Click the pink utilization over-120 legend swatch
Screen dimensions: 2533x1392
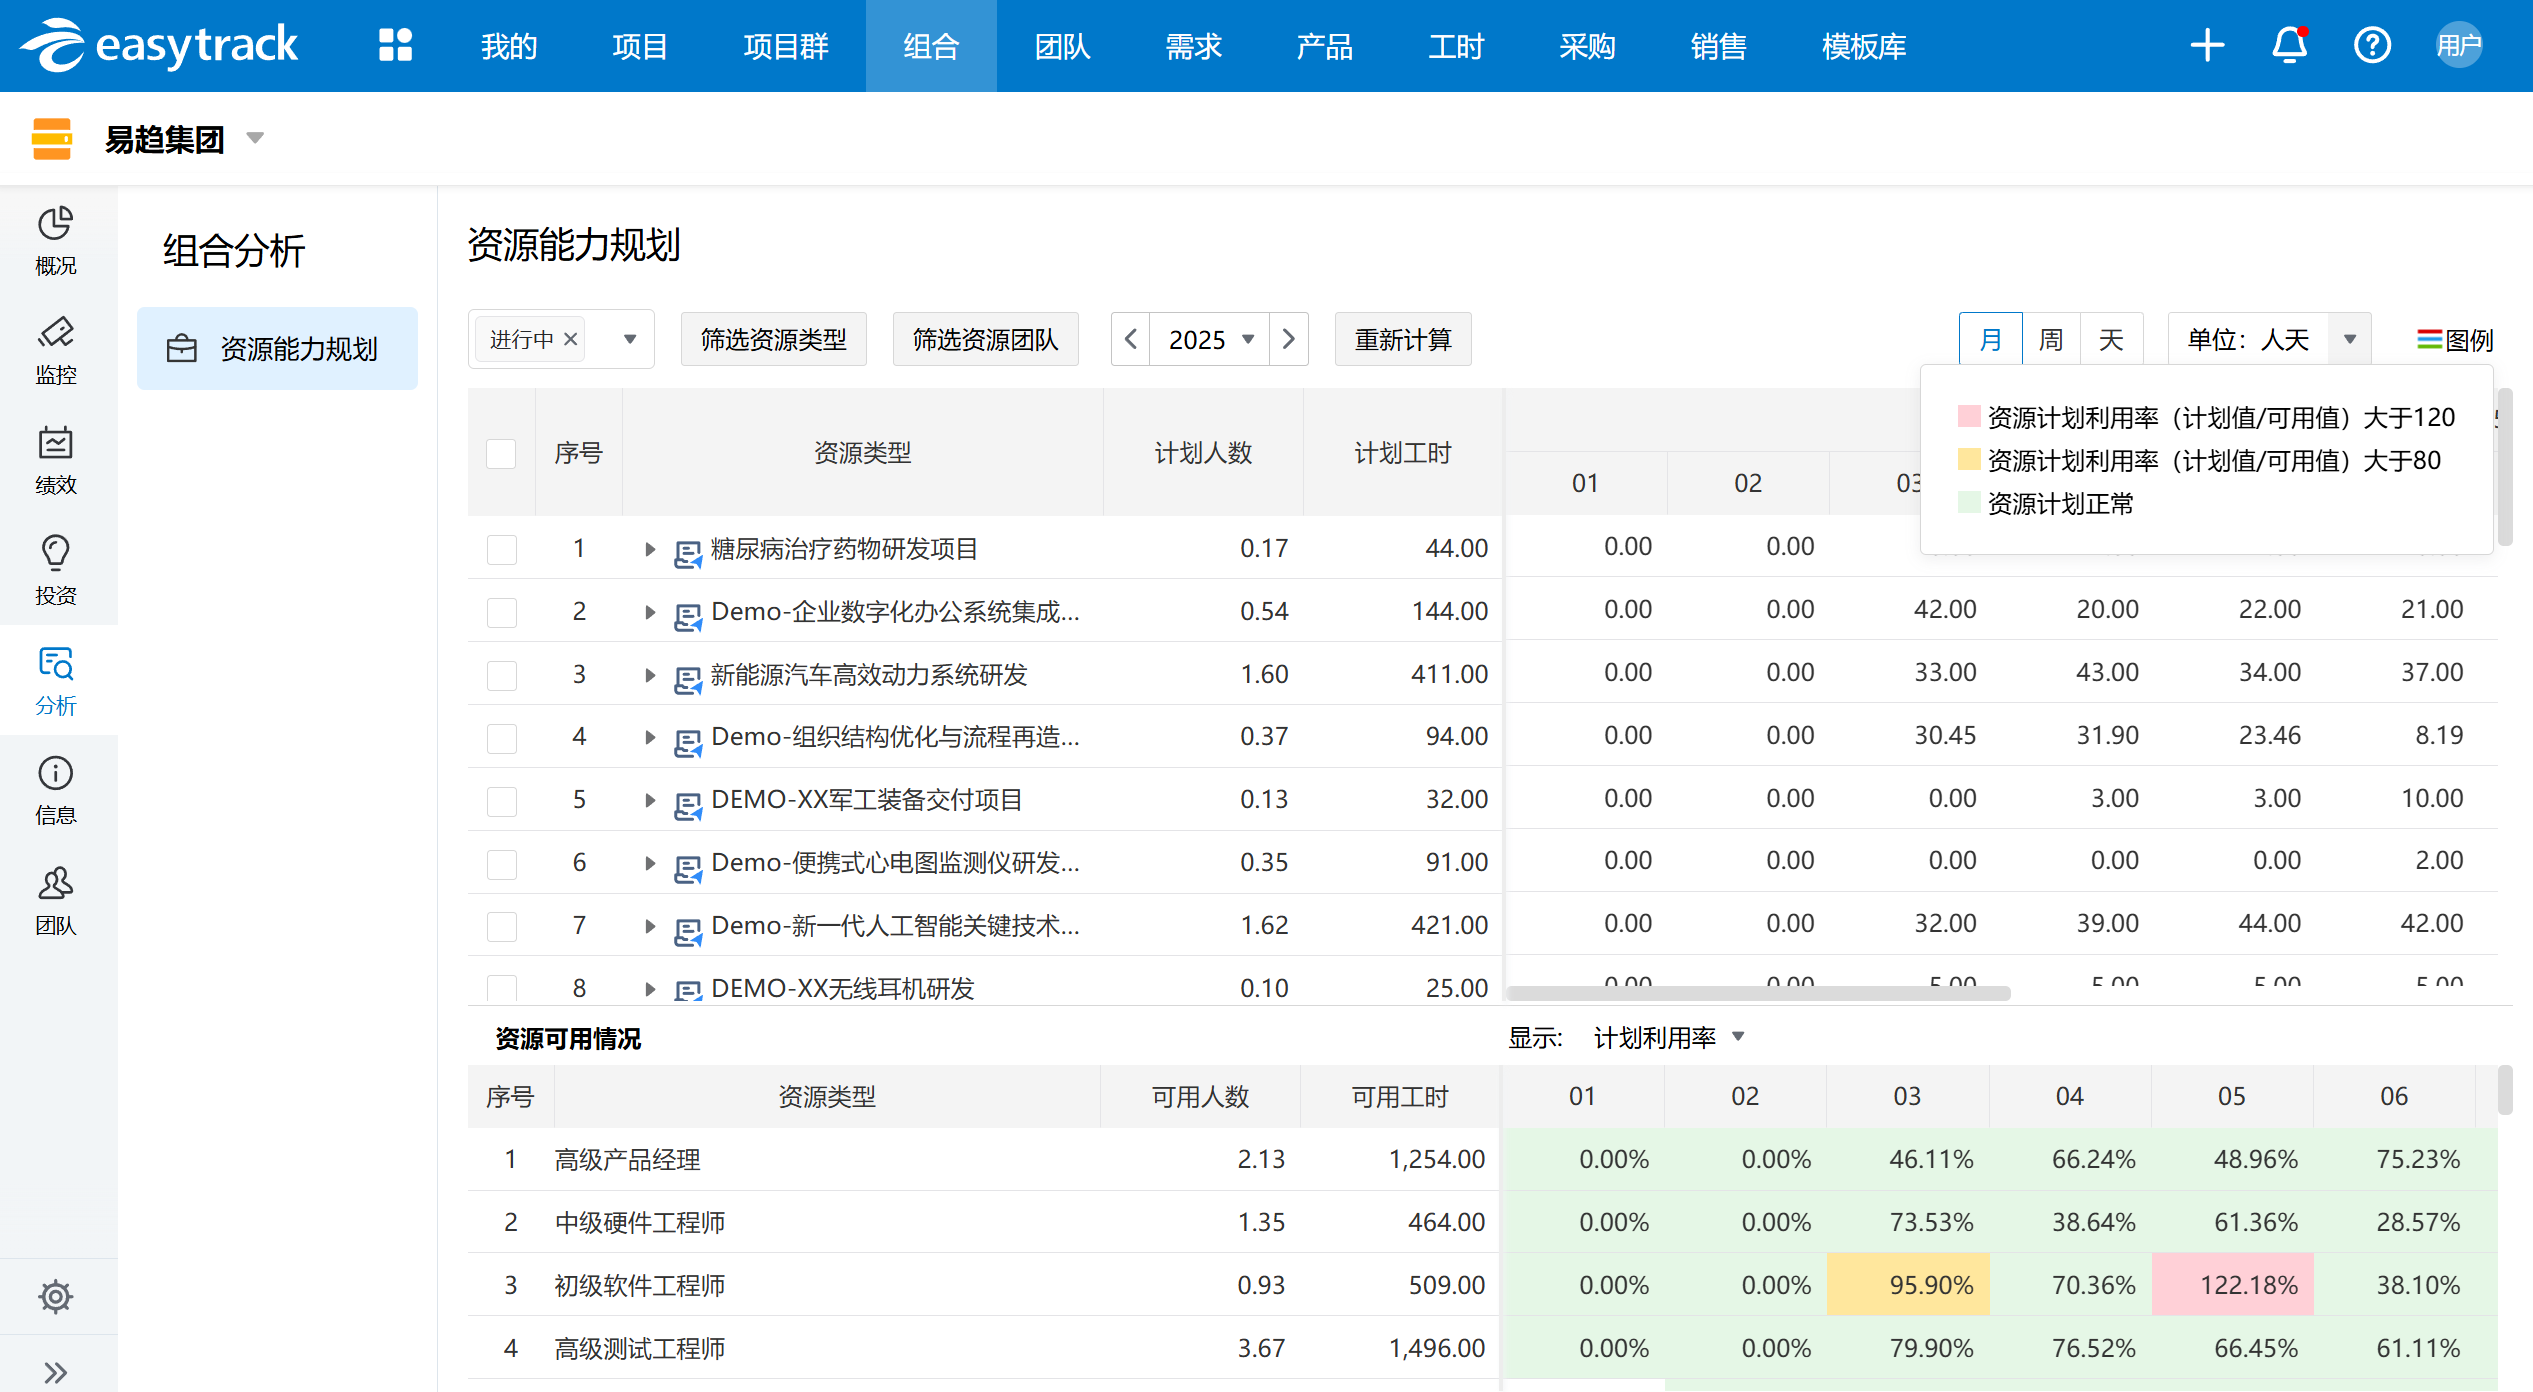click(1968, 417)
